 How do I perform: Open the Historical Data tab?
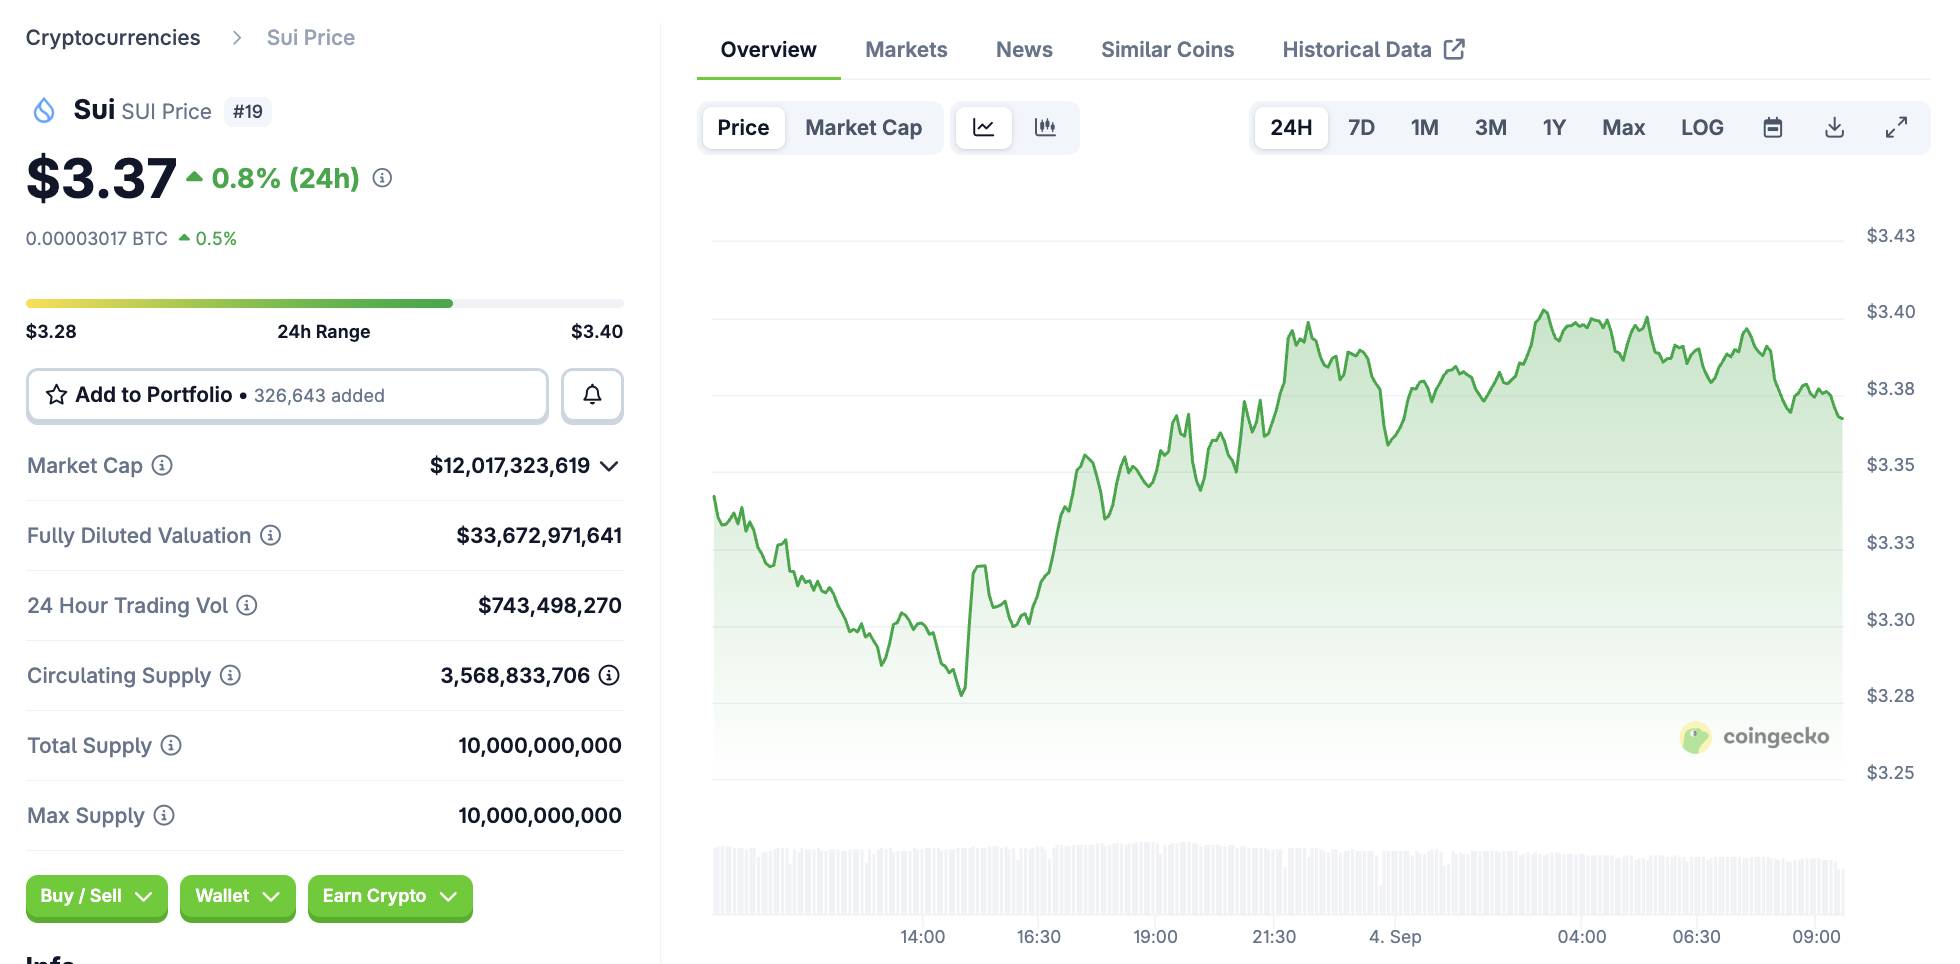point(1373,50)
